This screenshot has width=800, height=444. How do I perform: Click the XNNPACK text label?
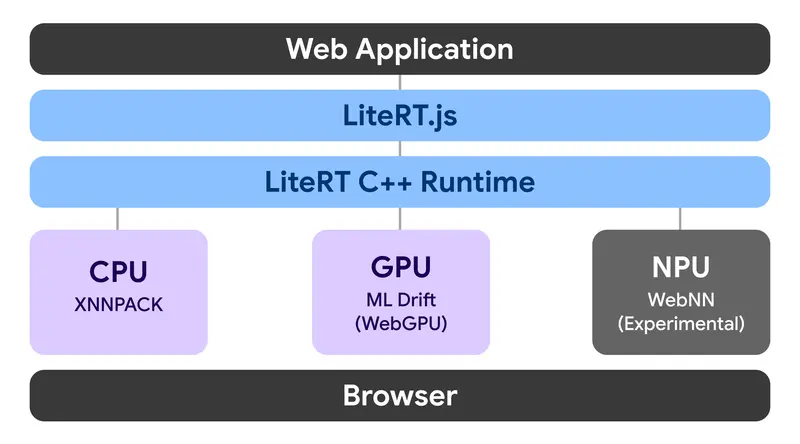pyautogui.click(x=118, y=305)
